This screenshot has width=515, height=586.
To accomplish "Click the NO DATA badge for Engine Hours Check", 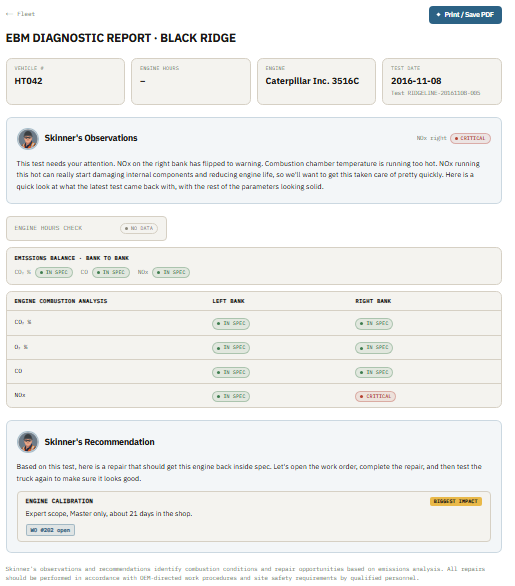I will coord(139,228).
